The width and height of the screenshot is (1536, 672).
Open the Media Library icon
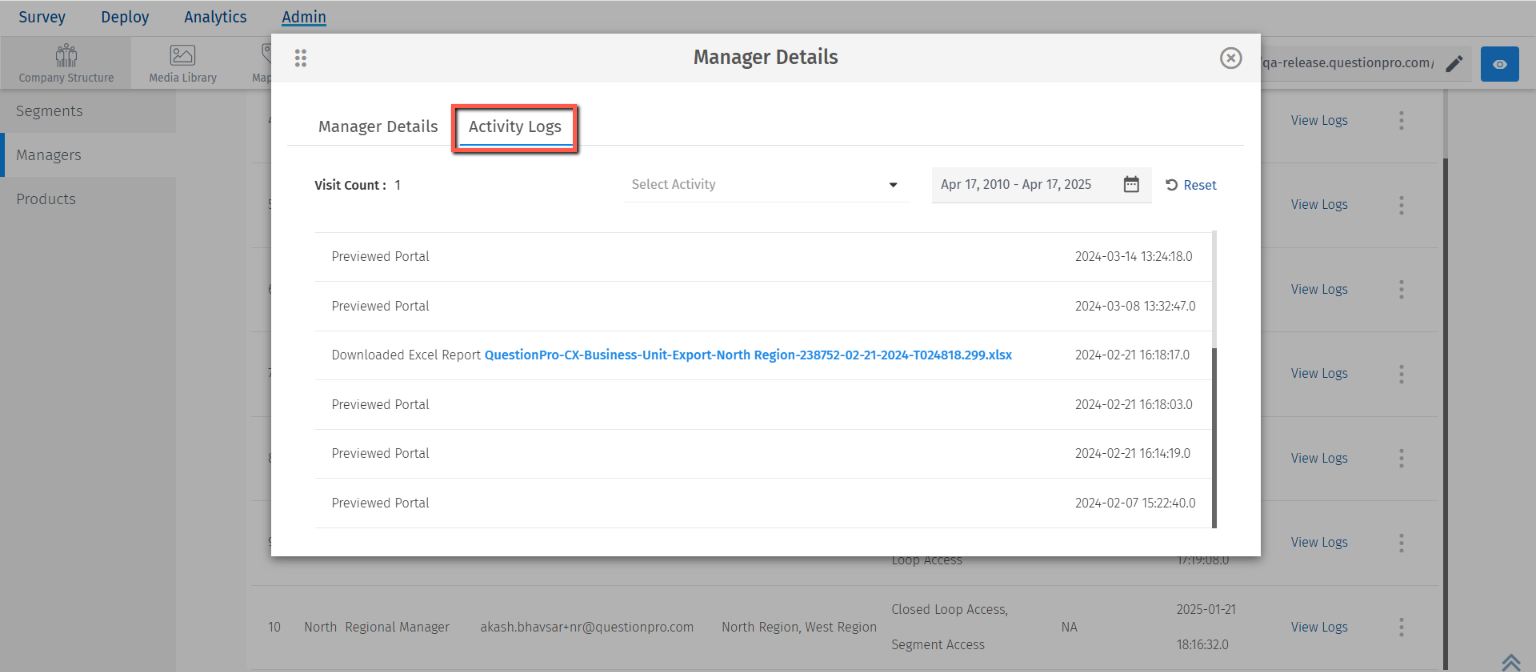point(182,63)
